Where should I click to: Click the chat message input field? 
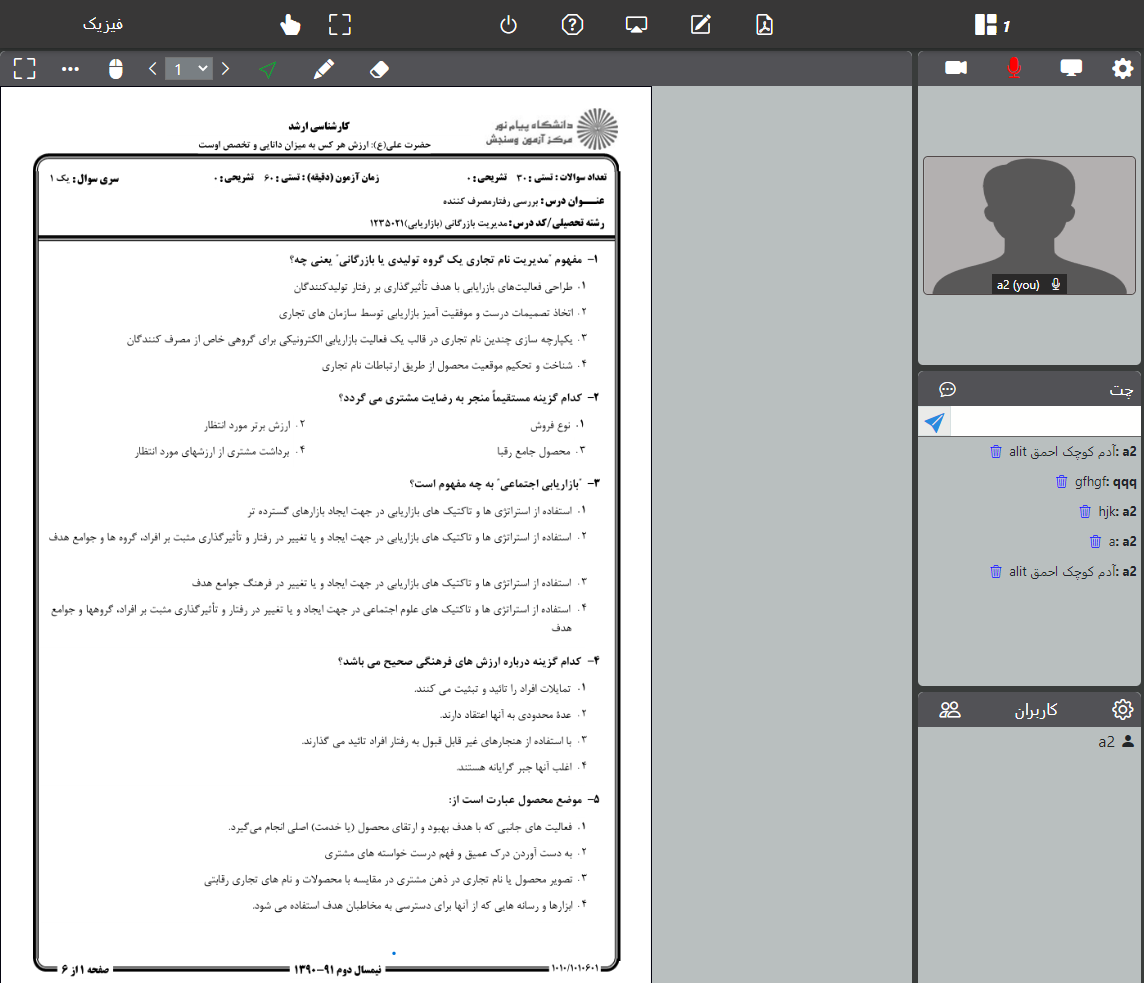tap(1045, 423)
